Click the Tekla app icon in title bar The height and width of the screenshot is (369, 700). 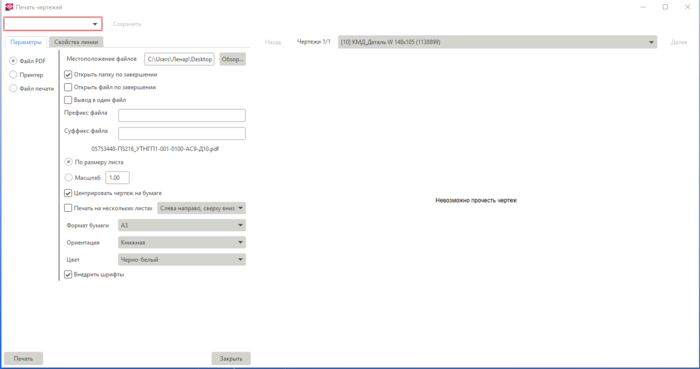point(9,7)
